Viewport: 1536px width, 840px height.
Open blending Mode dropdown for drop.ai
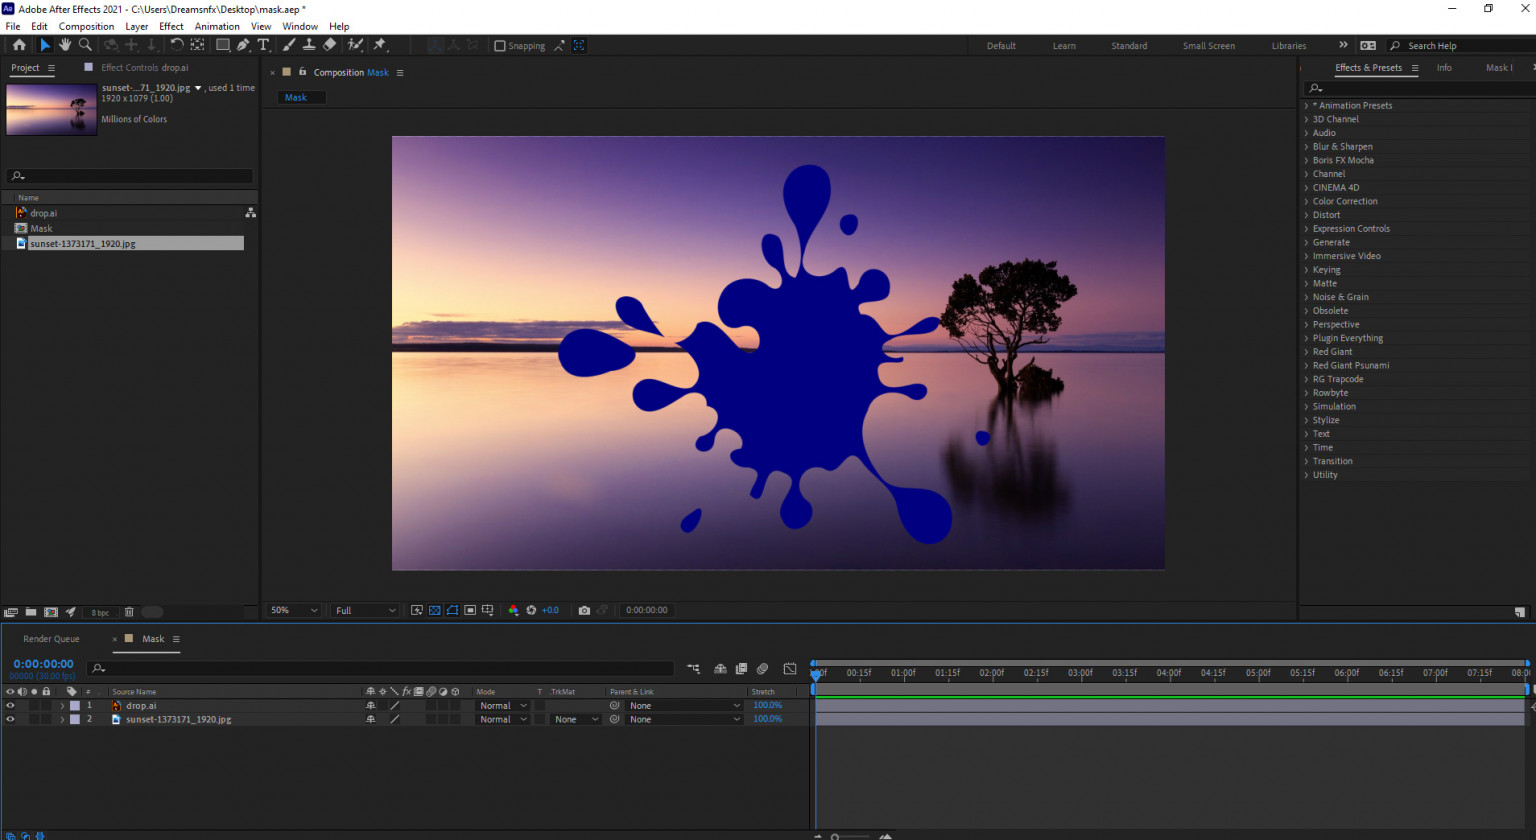click(502, 706)
